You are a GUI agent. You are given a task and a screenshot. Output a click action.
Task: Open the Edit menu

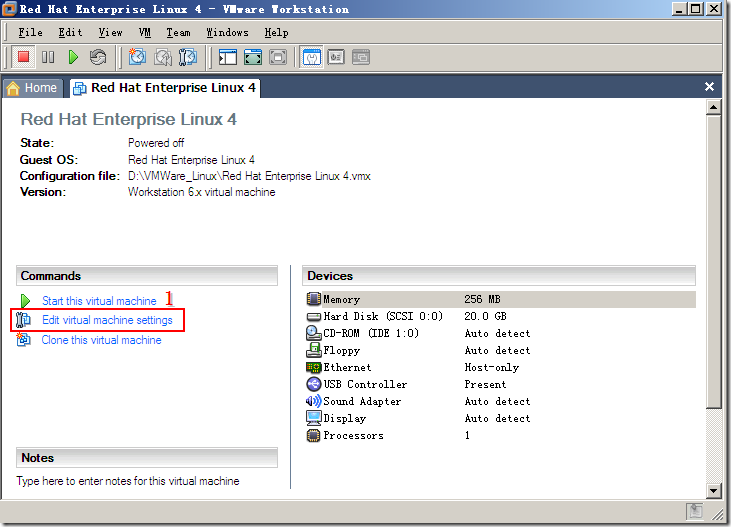pos(70,33)
